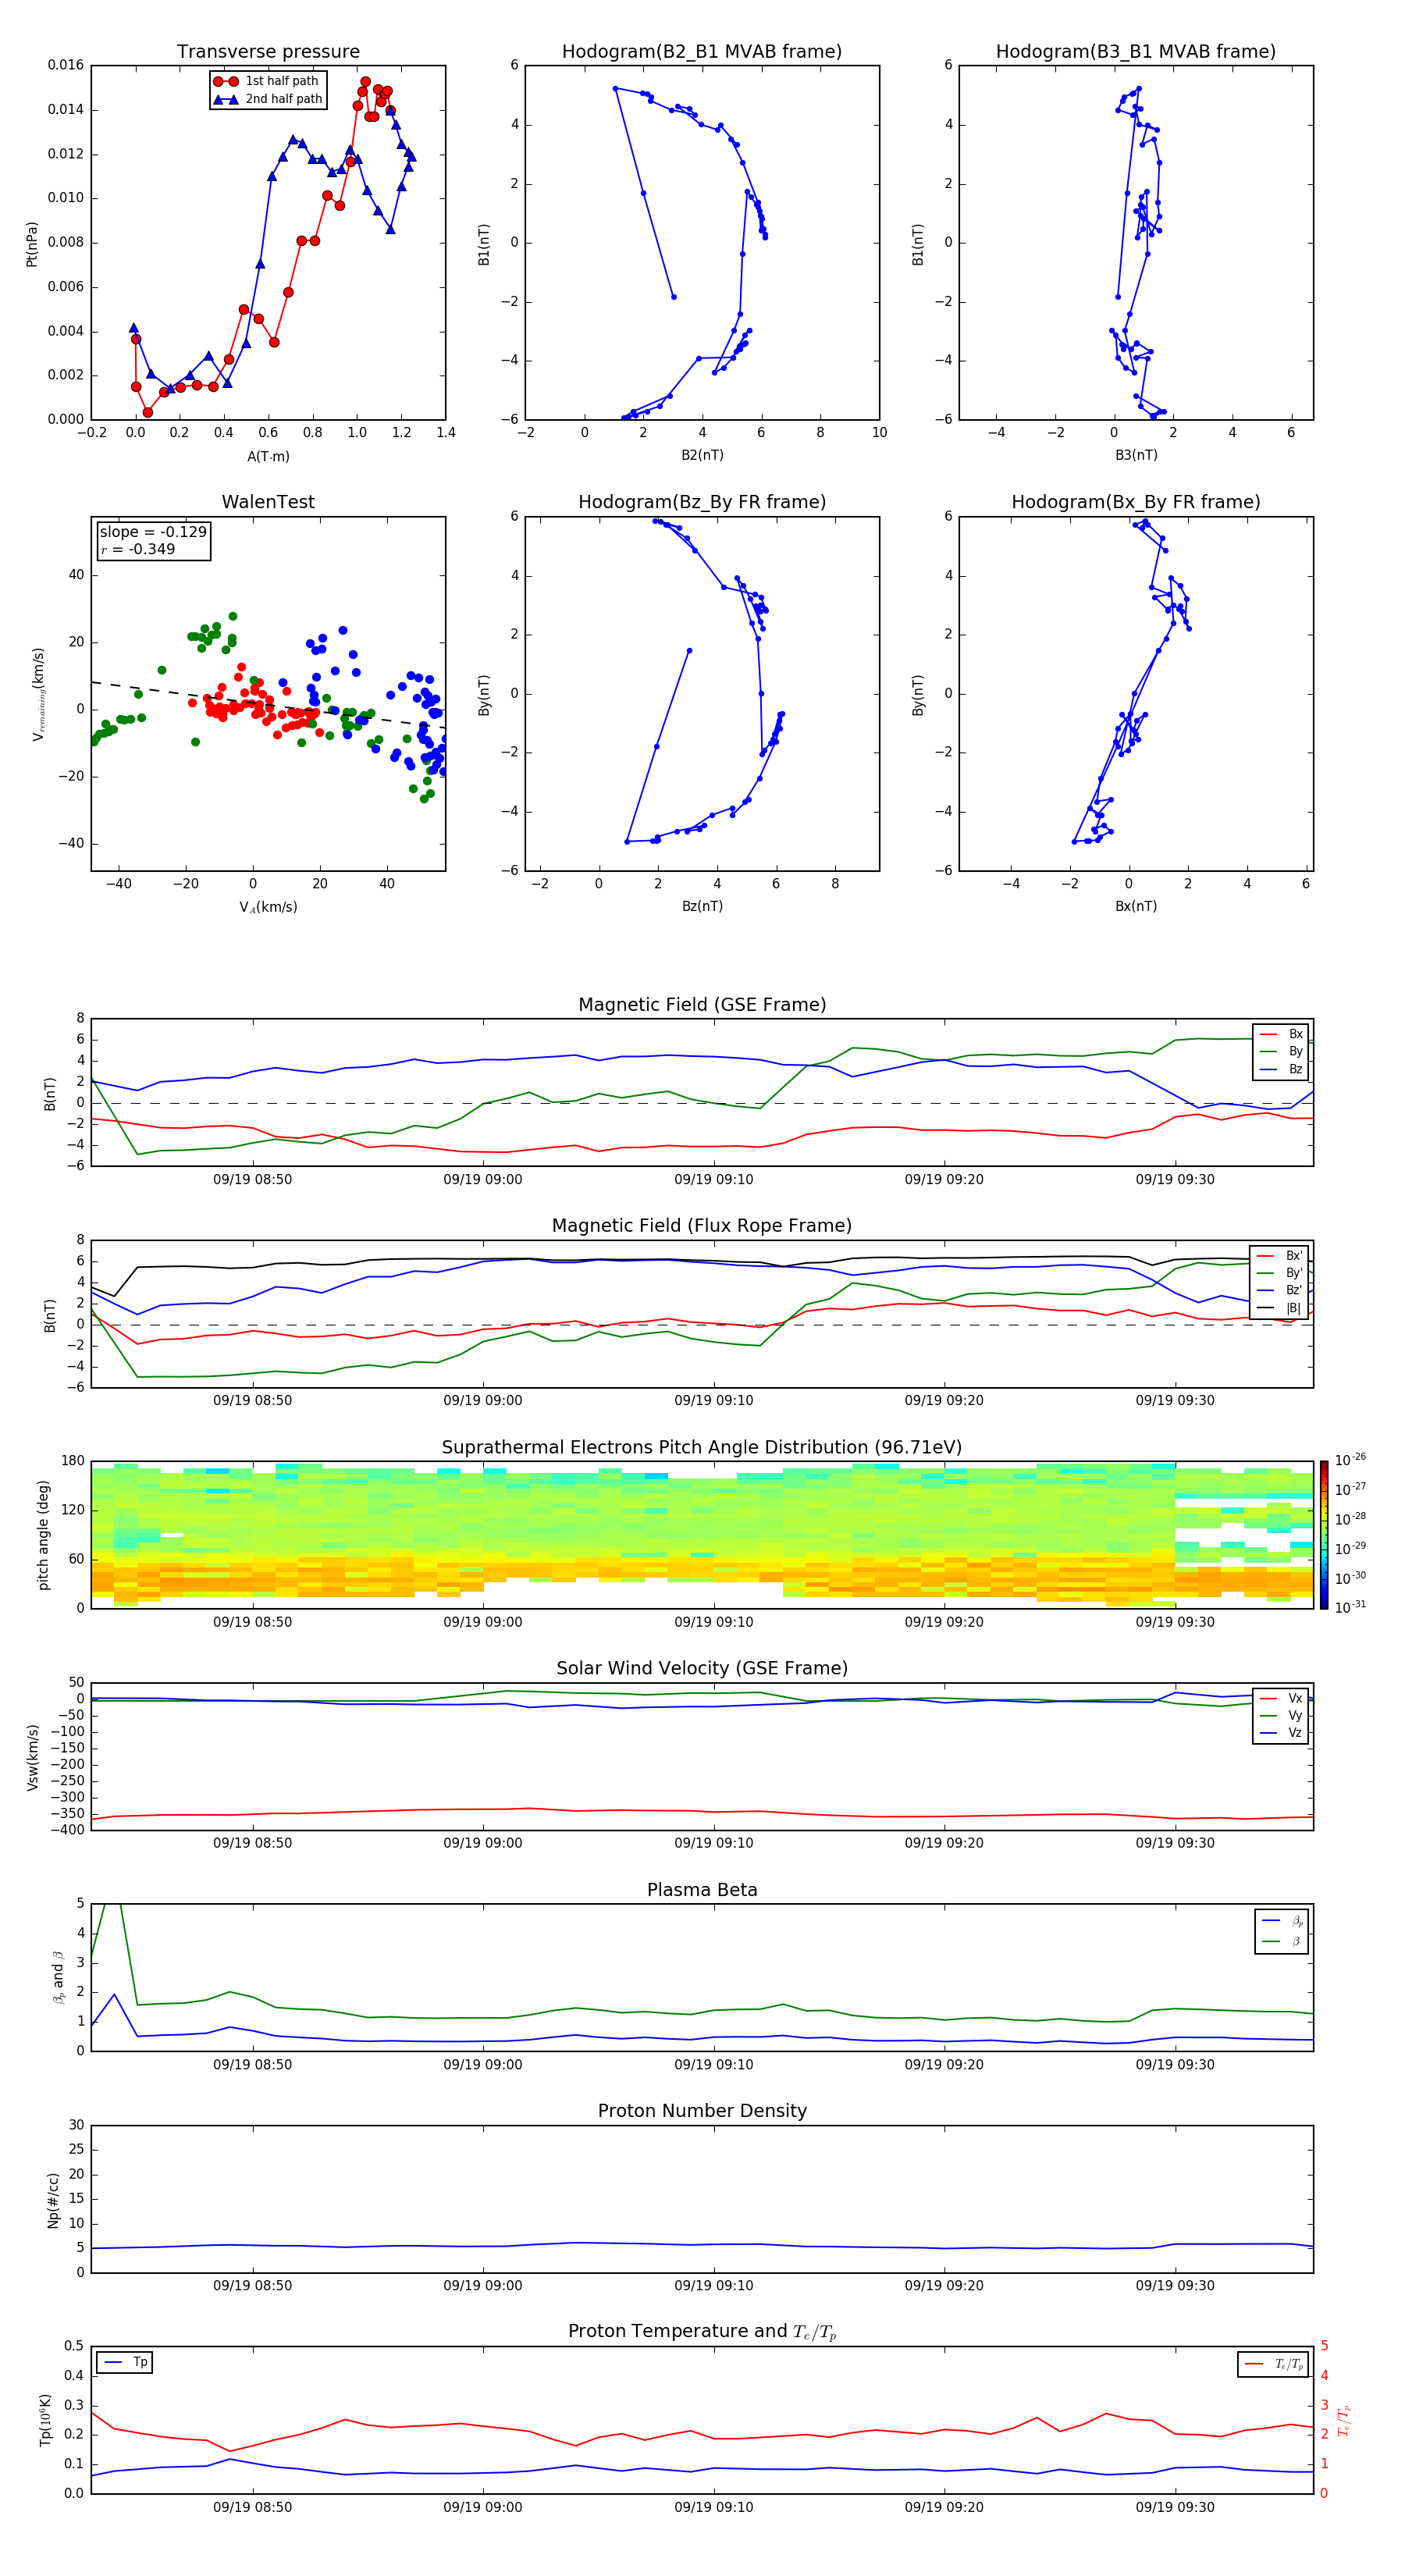Click the 'Pt(nPa)' y-axis label
1405x2576 pixels.
(32, 243)
